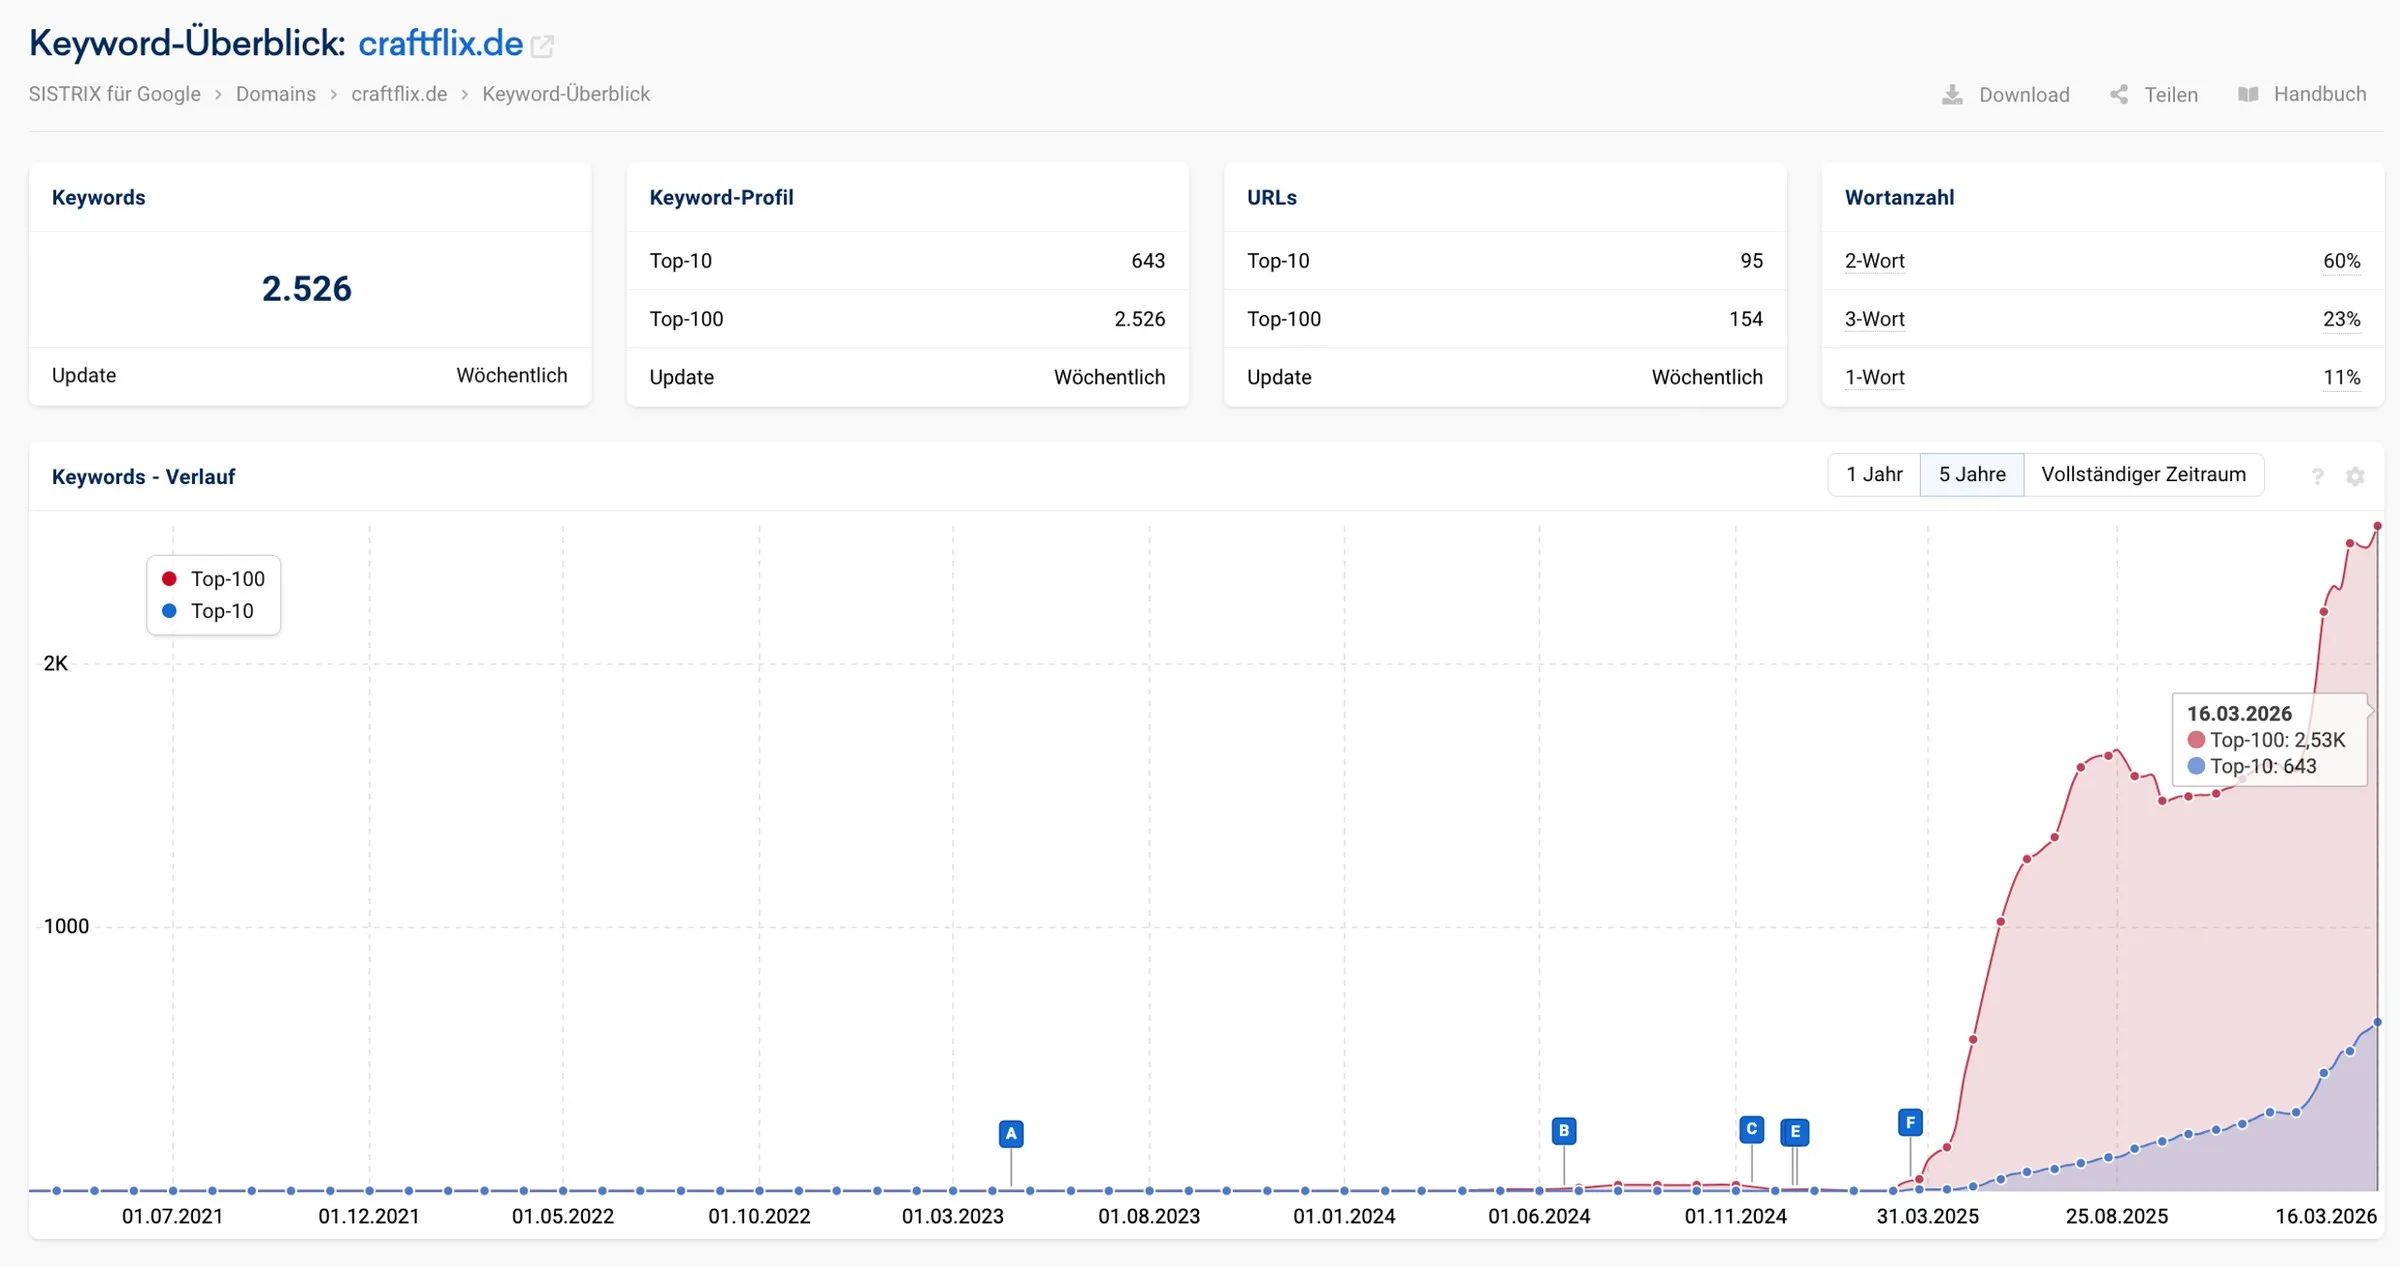The image size is (2400, 1267).
Task: Click event marker E on timeline
Action: [x=1795, y=1132]
